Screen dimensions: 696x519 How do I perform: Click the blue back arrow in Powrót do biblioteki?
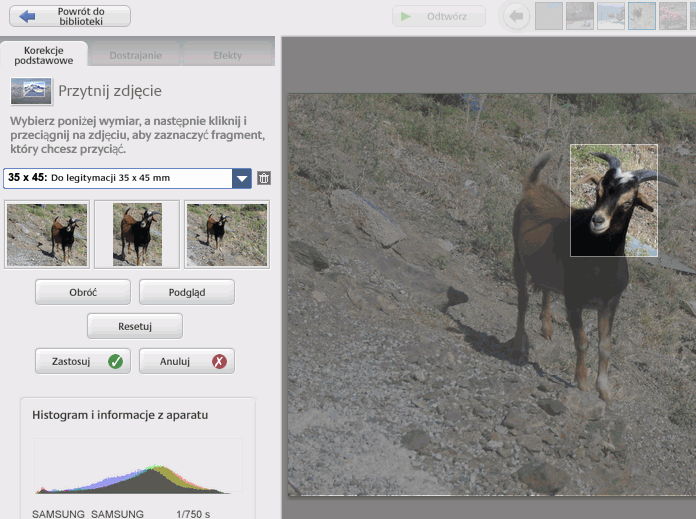(27, 16)
